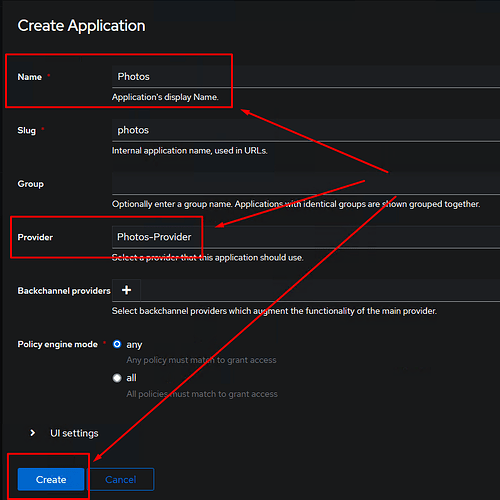The image size is (500, 500).
Task: Click the Slug field label
Action: coord(27,130)
